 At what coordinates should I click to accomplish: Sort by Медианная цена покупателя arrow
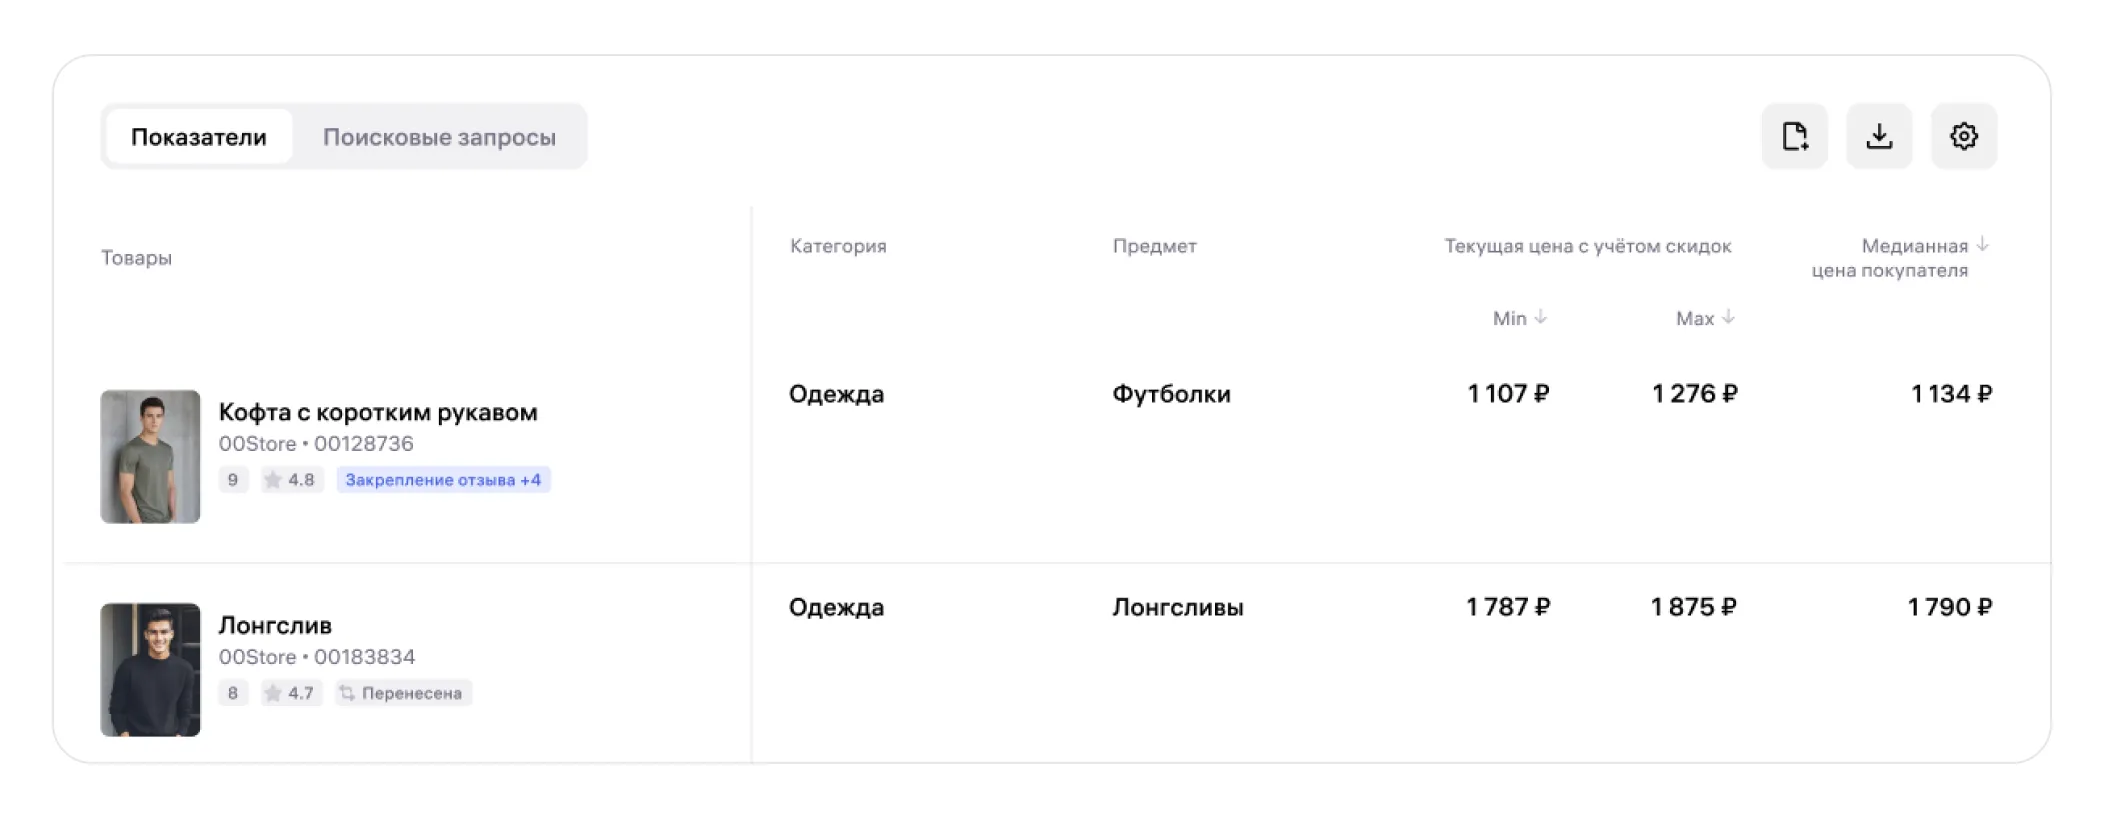coord(1983,244)
